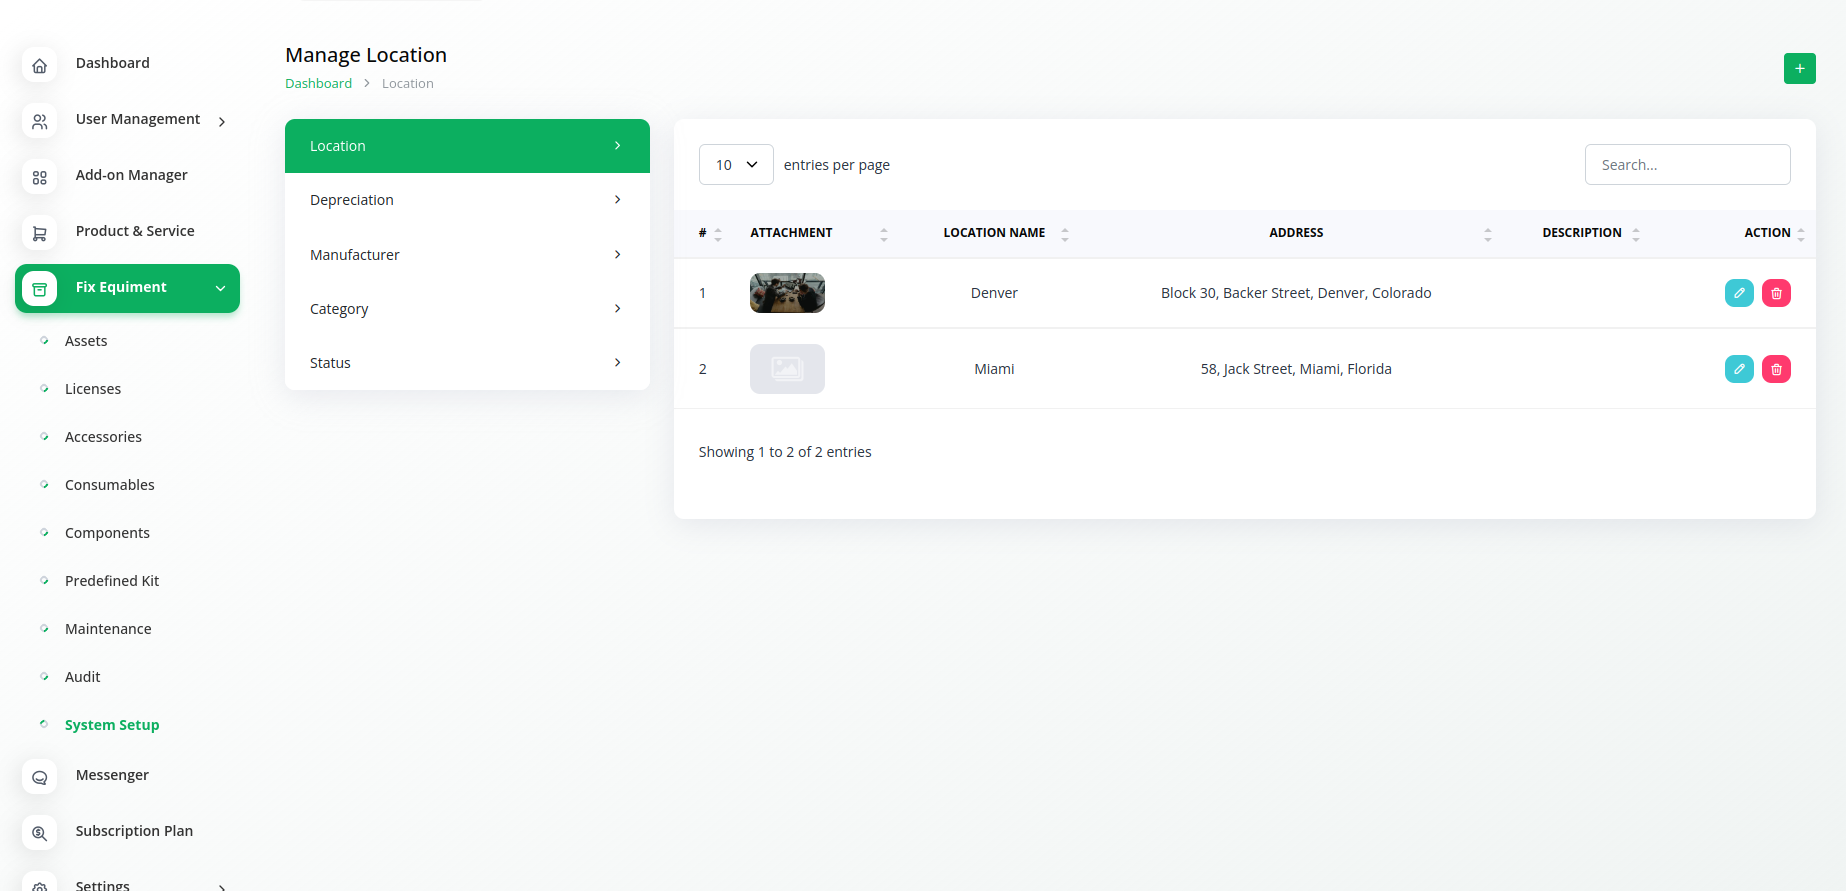Switch to the Depreciation tab
This screenshot has height=891, width=1846.
point(467,200)
